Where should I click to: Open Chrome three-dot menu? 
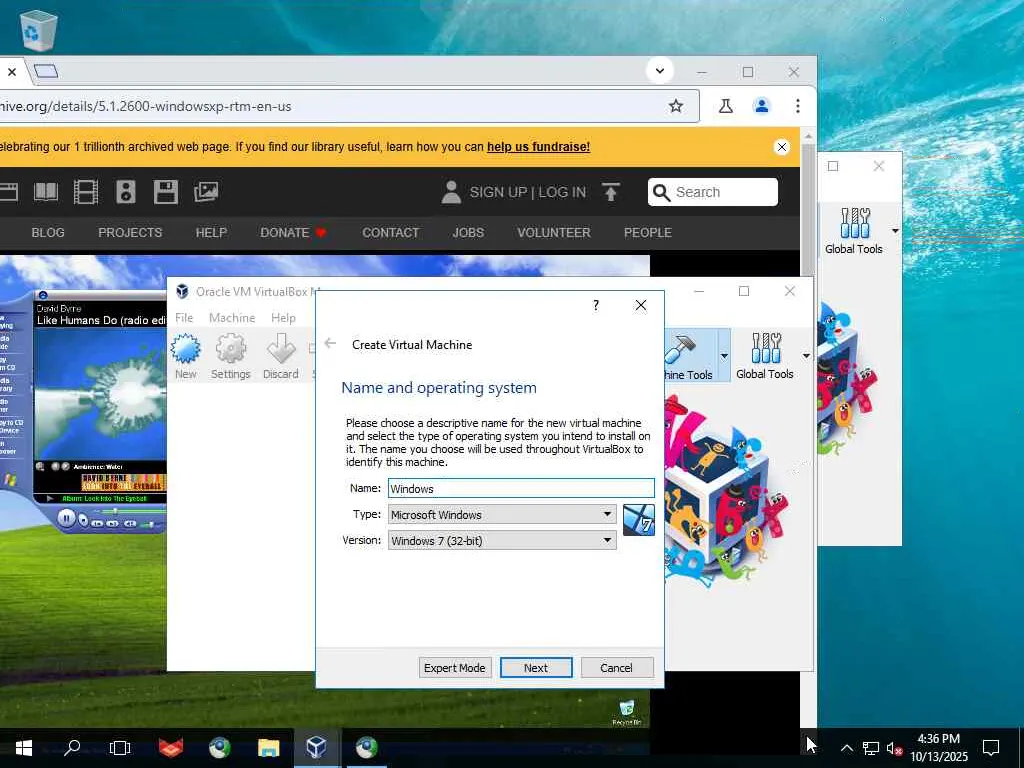[797, 106]
